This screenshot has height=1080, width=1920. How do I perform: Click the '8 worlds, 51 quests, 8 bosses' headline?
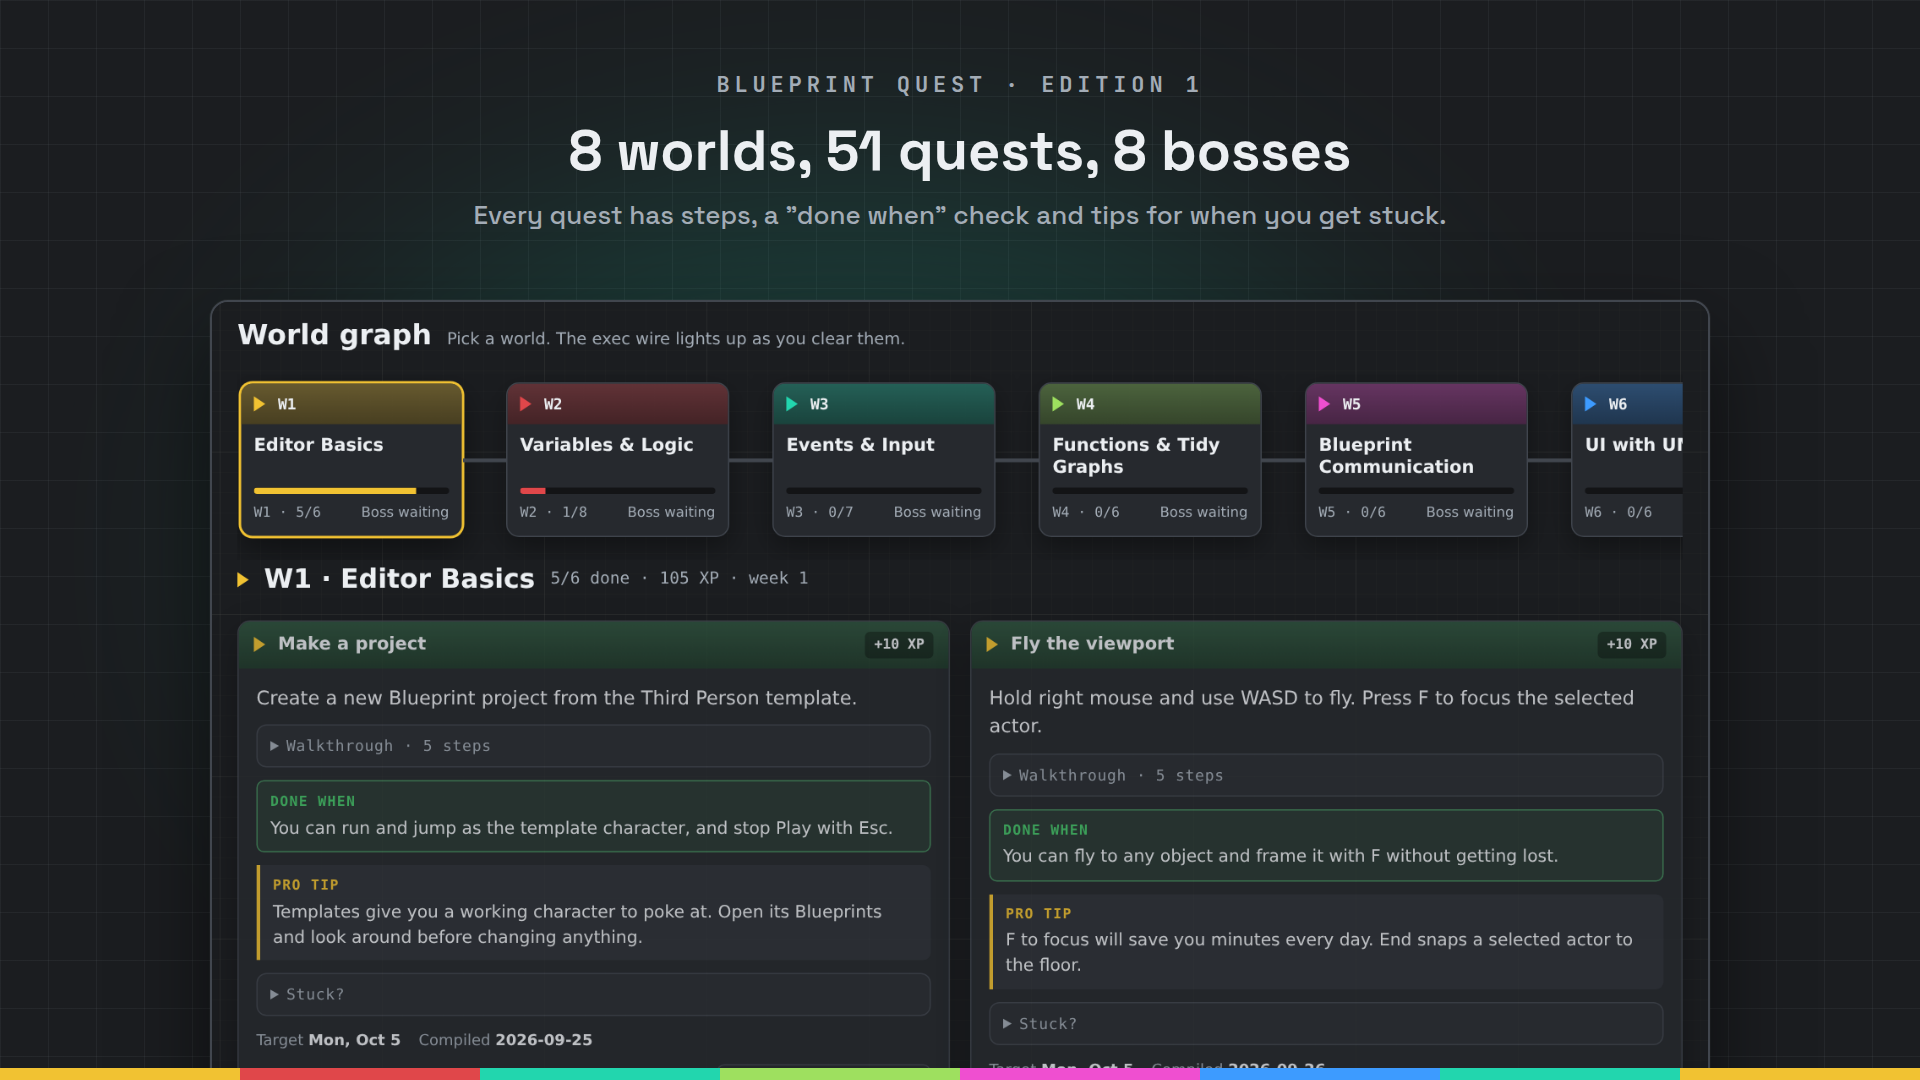click(x=959, y=152)
